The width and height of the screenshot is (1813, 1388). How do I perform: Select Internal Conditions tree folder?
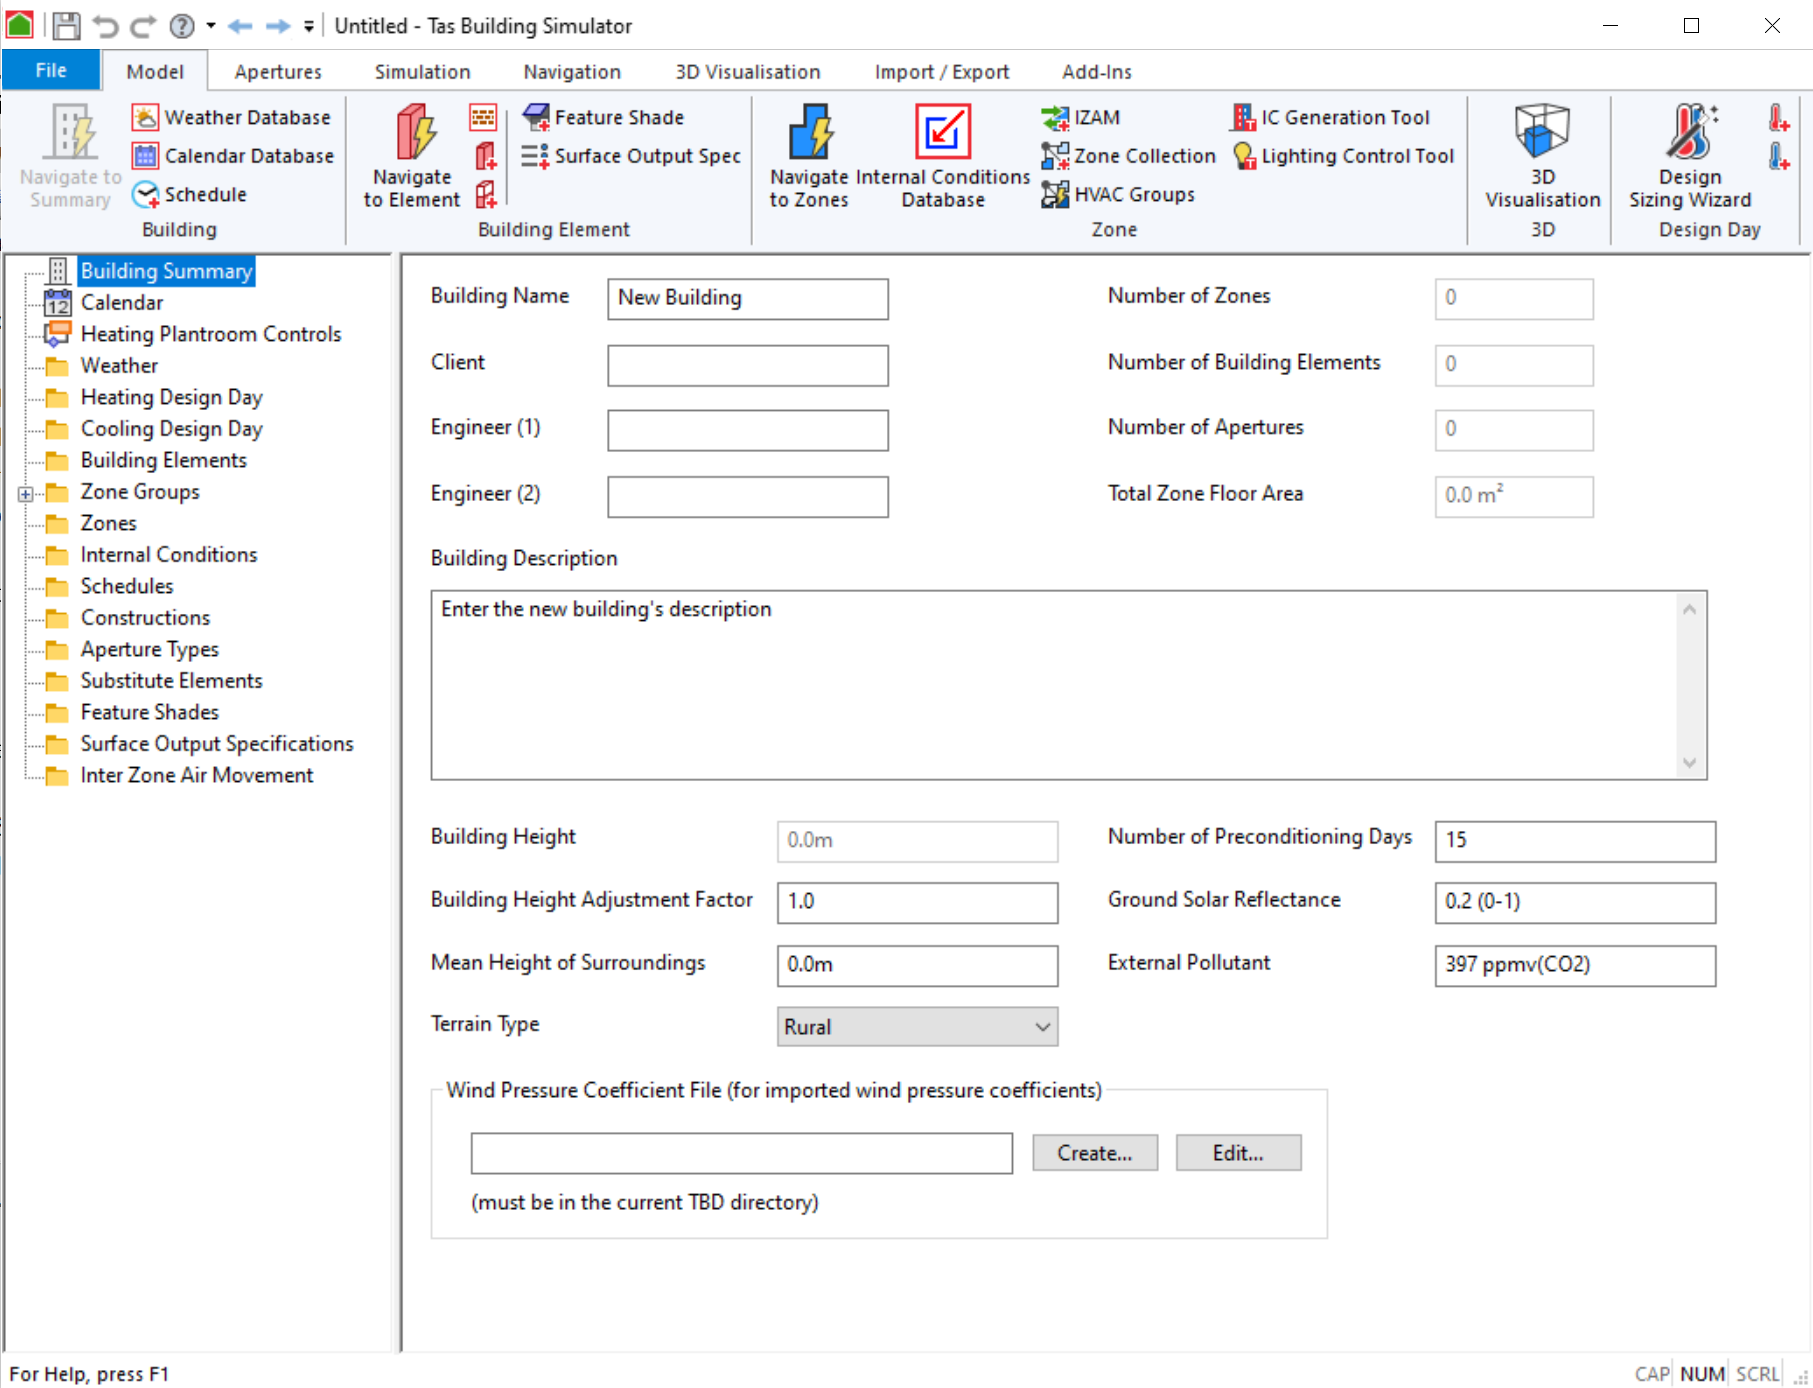click(168, 554)
